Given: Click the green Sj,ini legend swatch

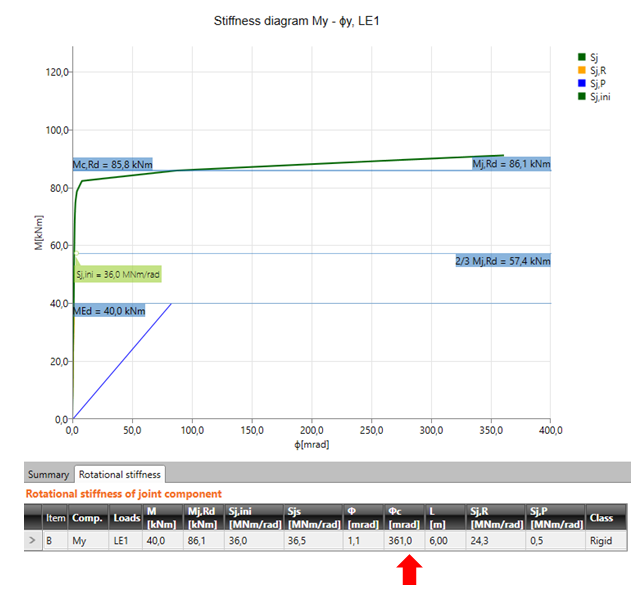Looking at the screenshot, I should coord(582,96).
